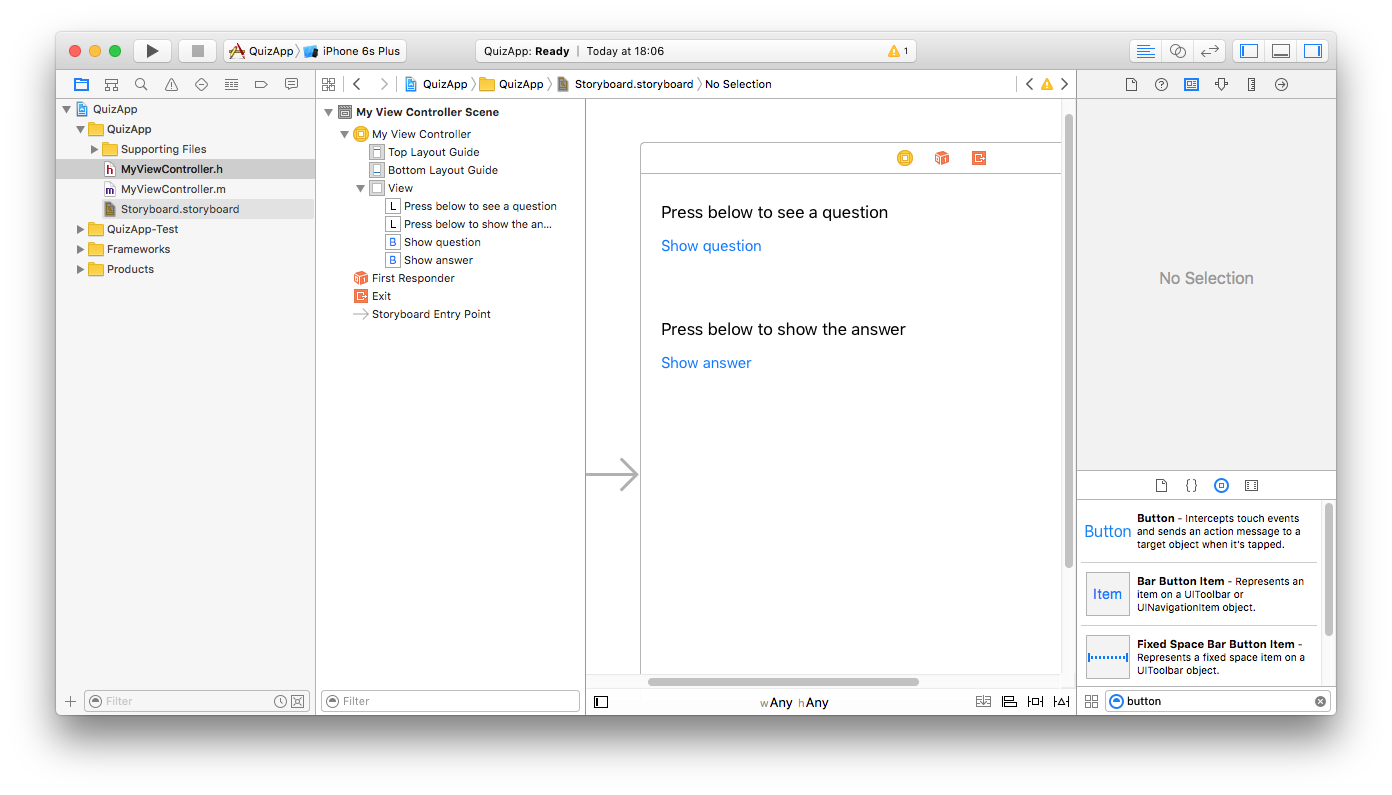Select MyViewController.m in project navigator

tap(172, 189)
